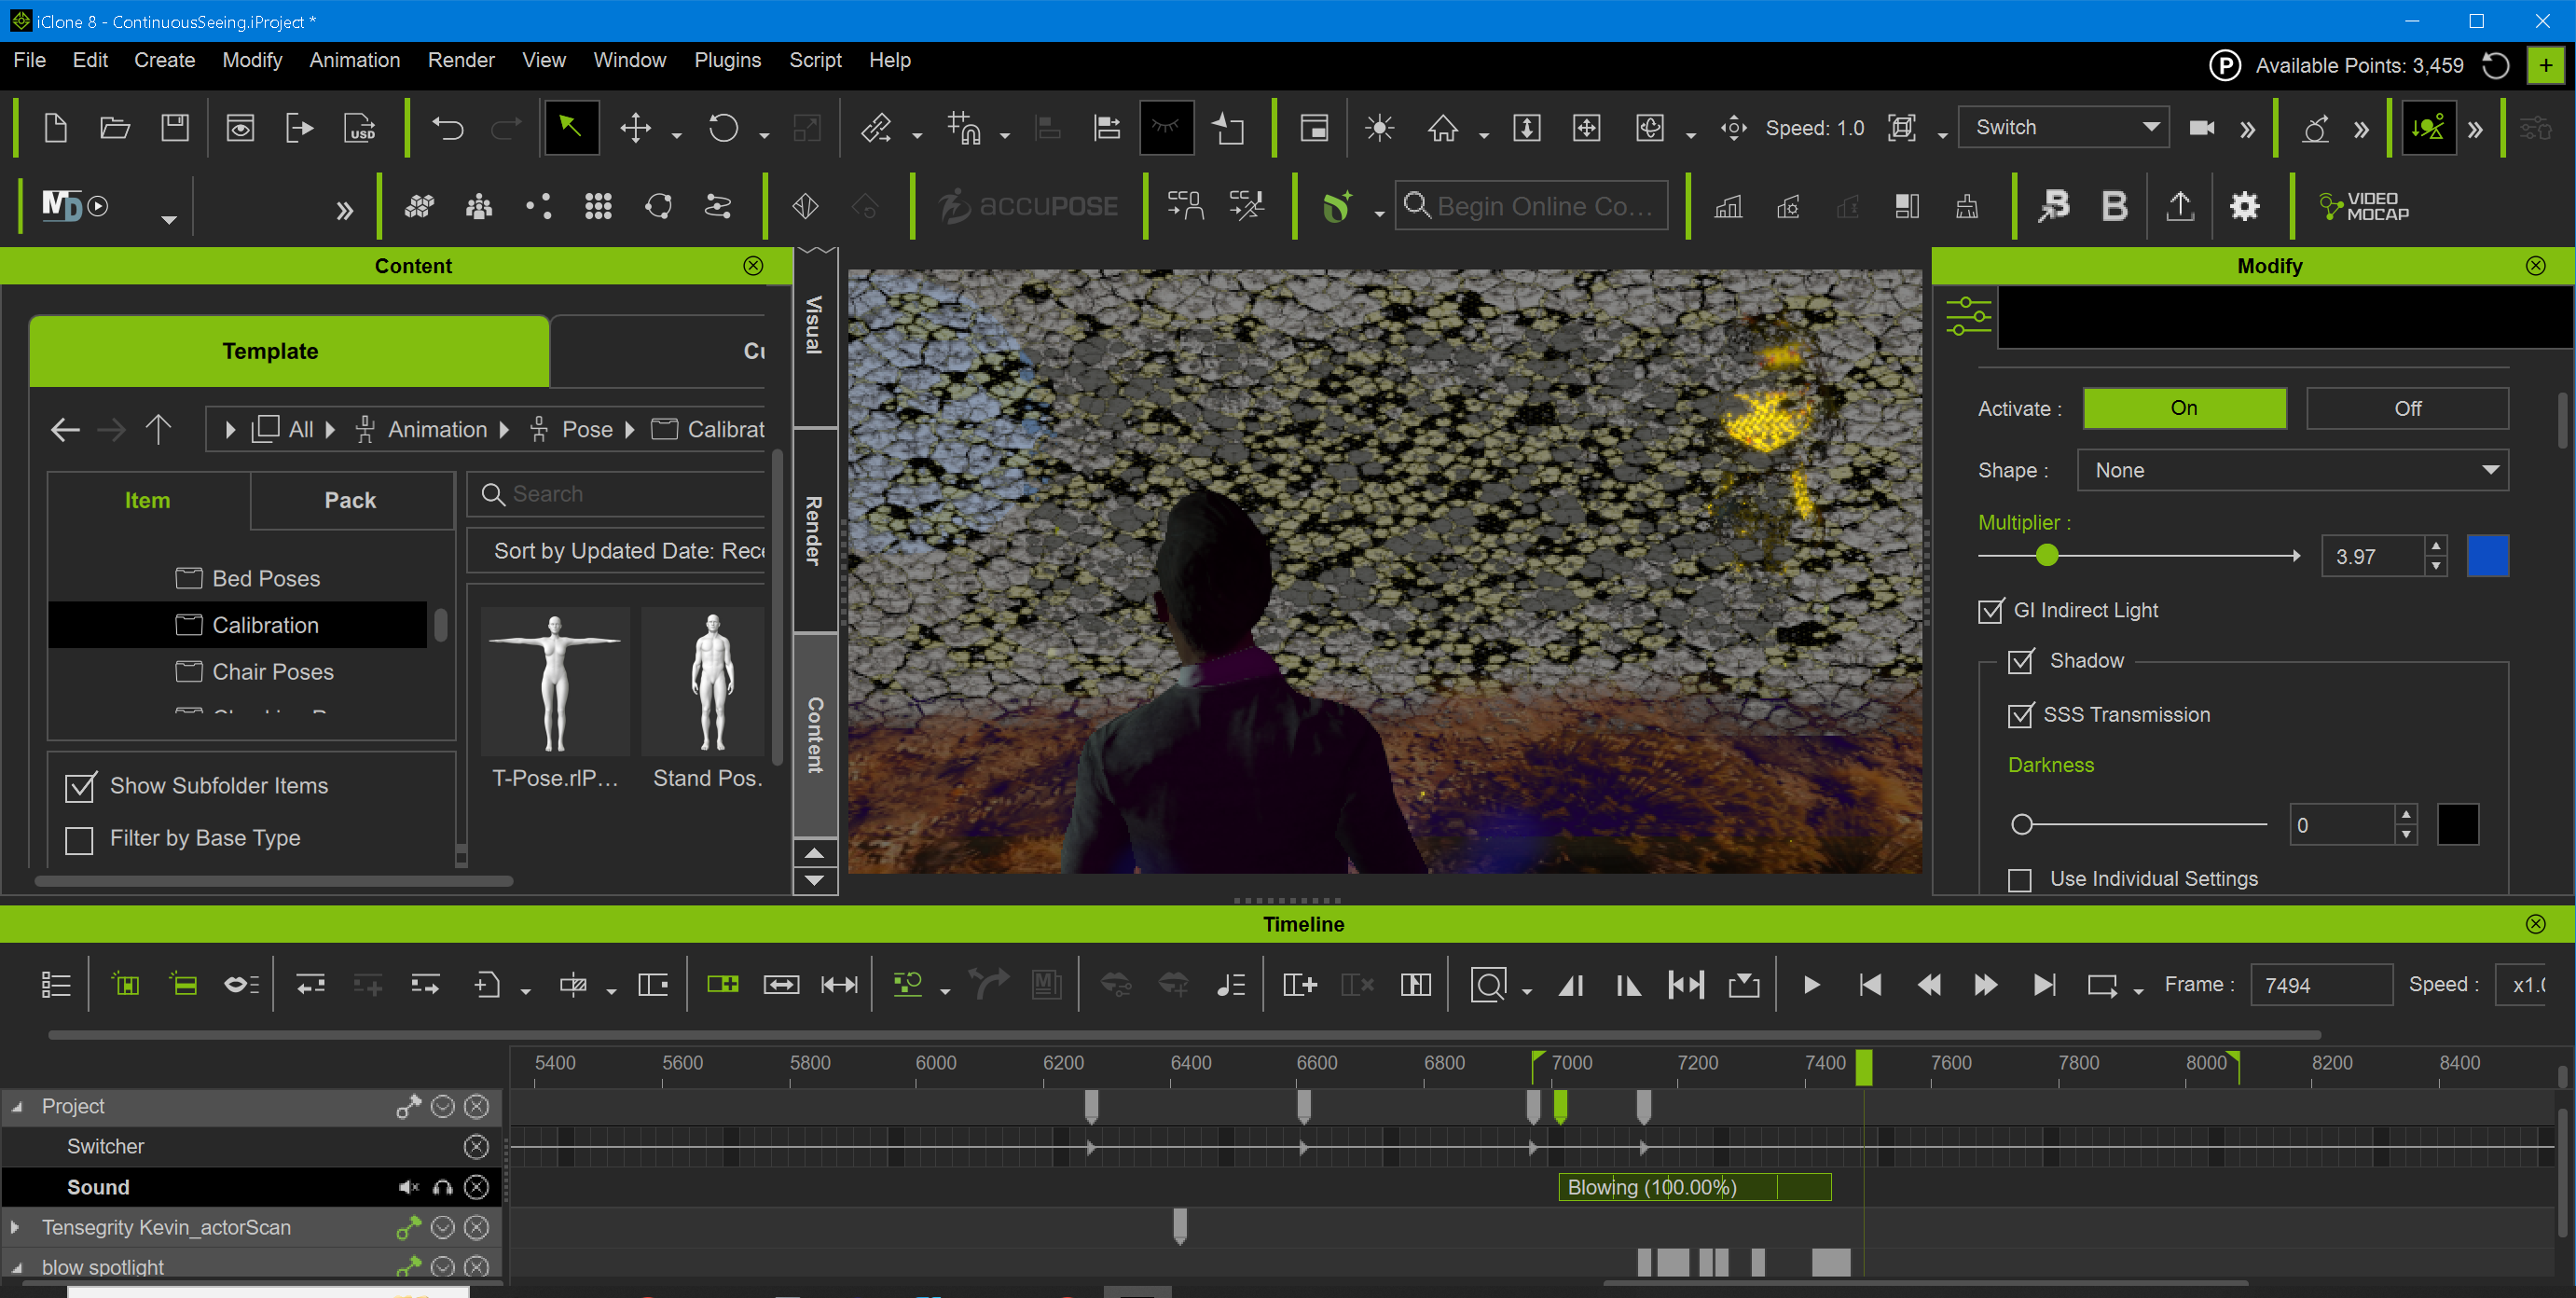Open the Switch camera dropdown

[2064, 128]
